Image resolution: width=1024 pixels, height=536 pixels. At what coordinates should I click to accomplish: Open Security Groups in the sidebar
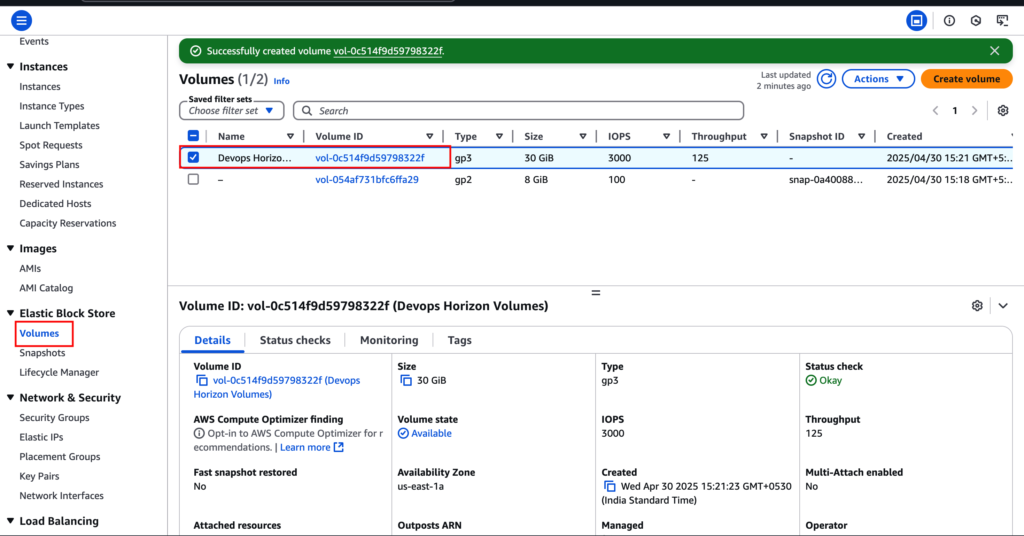pos(54,418)
